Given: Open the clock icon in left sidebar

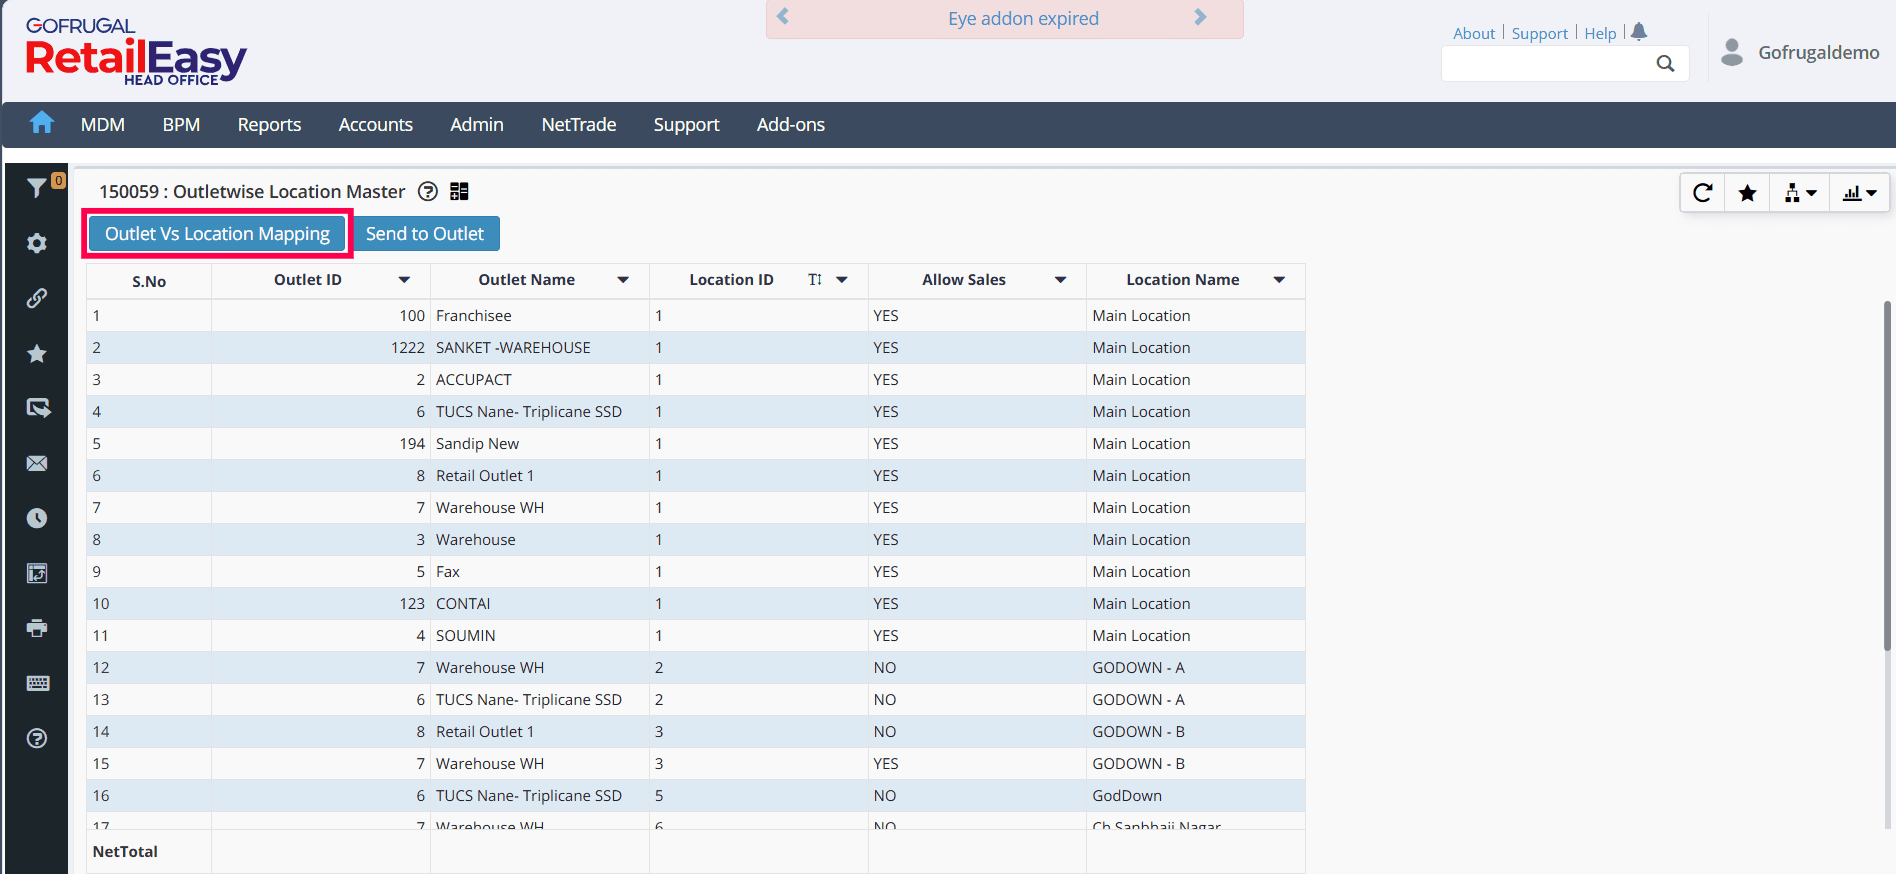Looking at the screenshot, I should [37, 518].
